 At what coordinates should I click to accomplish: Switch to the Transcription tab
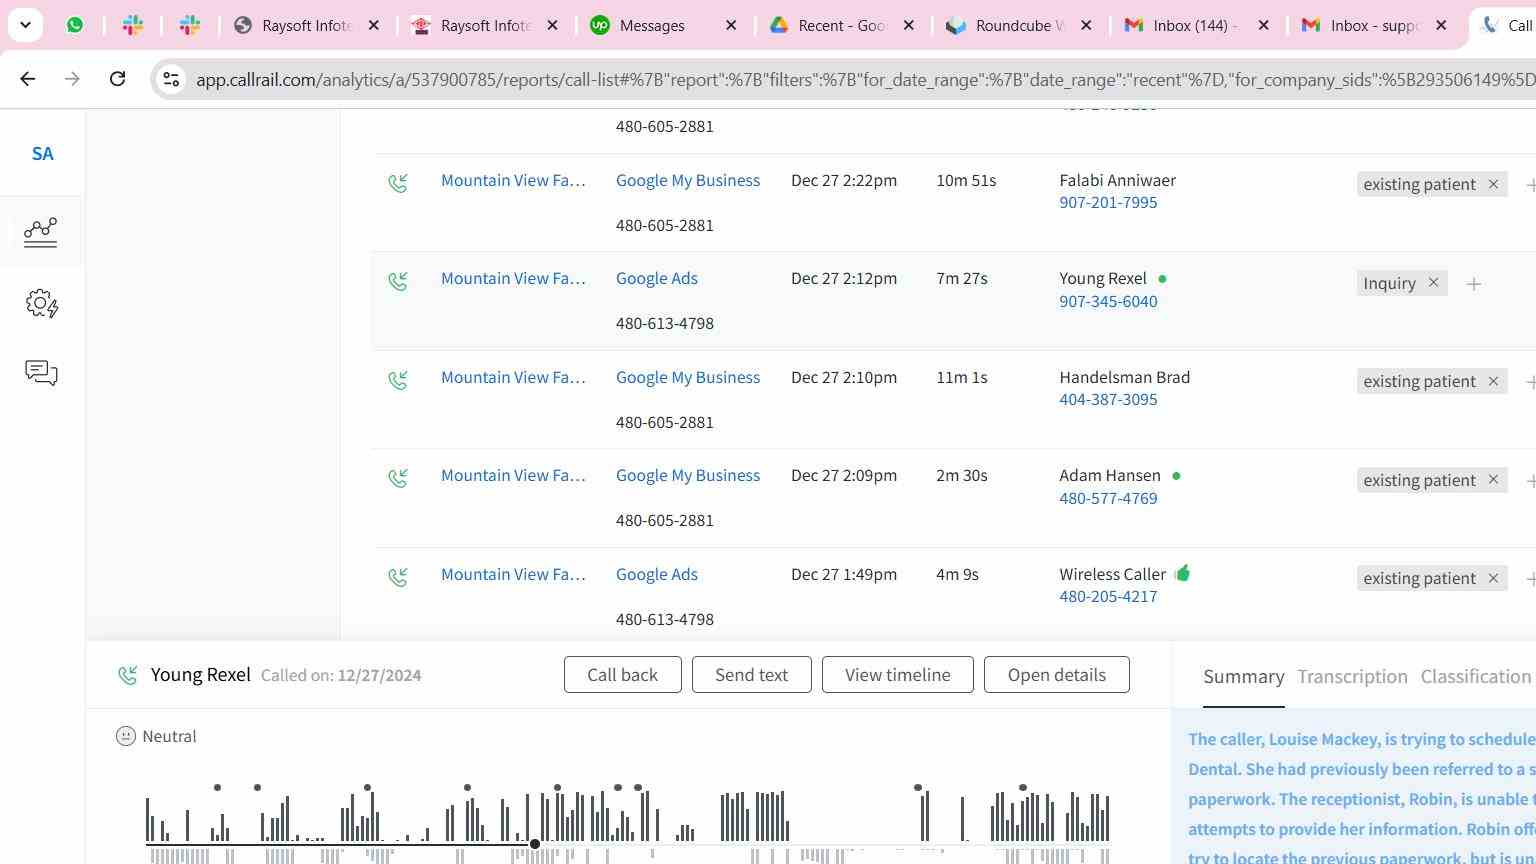click(x=1352, y=677)
